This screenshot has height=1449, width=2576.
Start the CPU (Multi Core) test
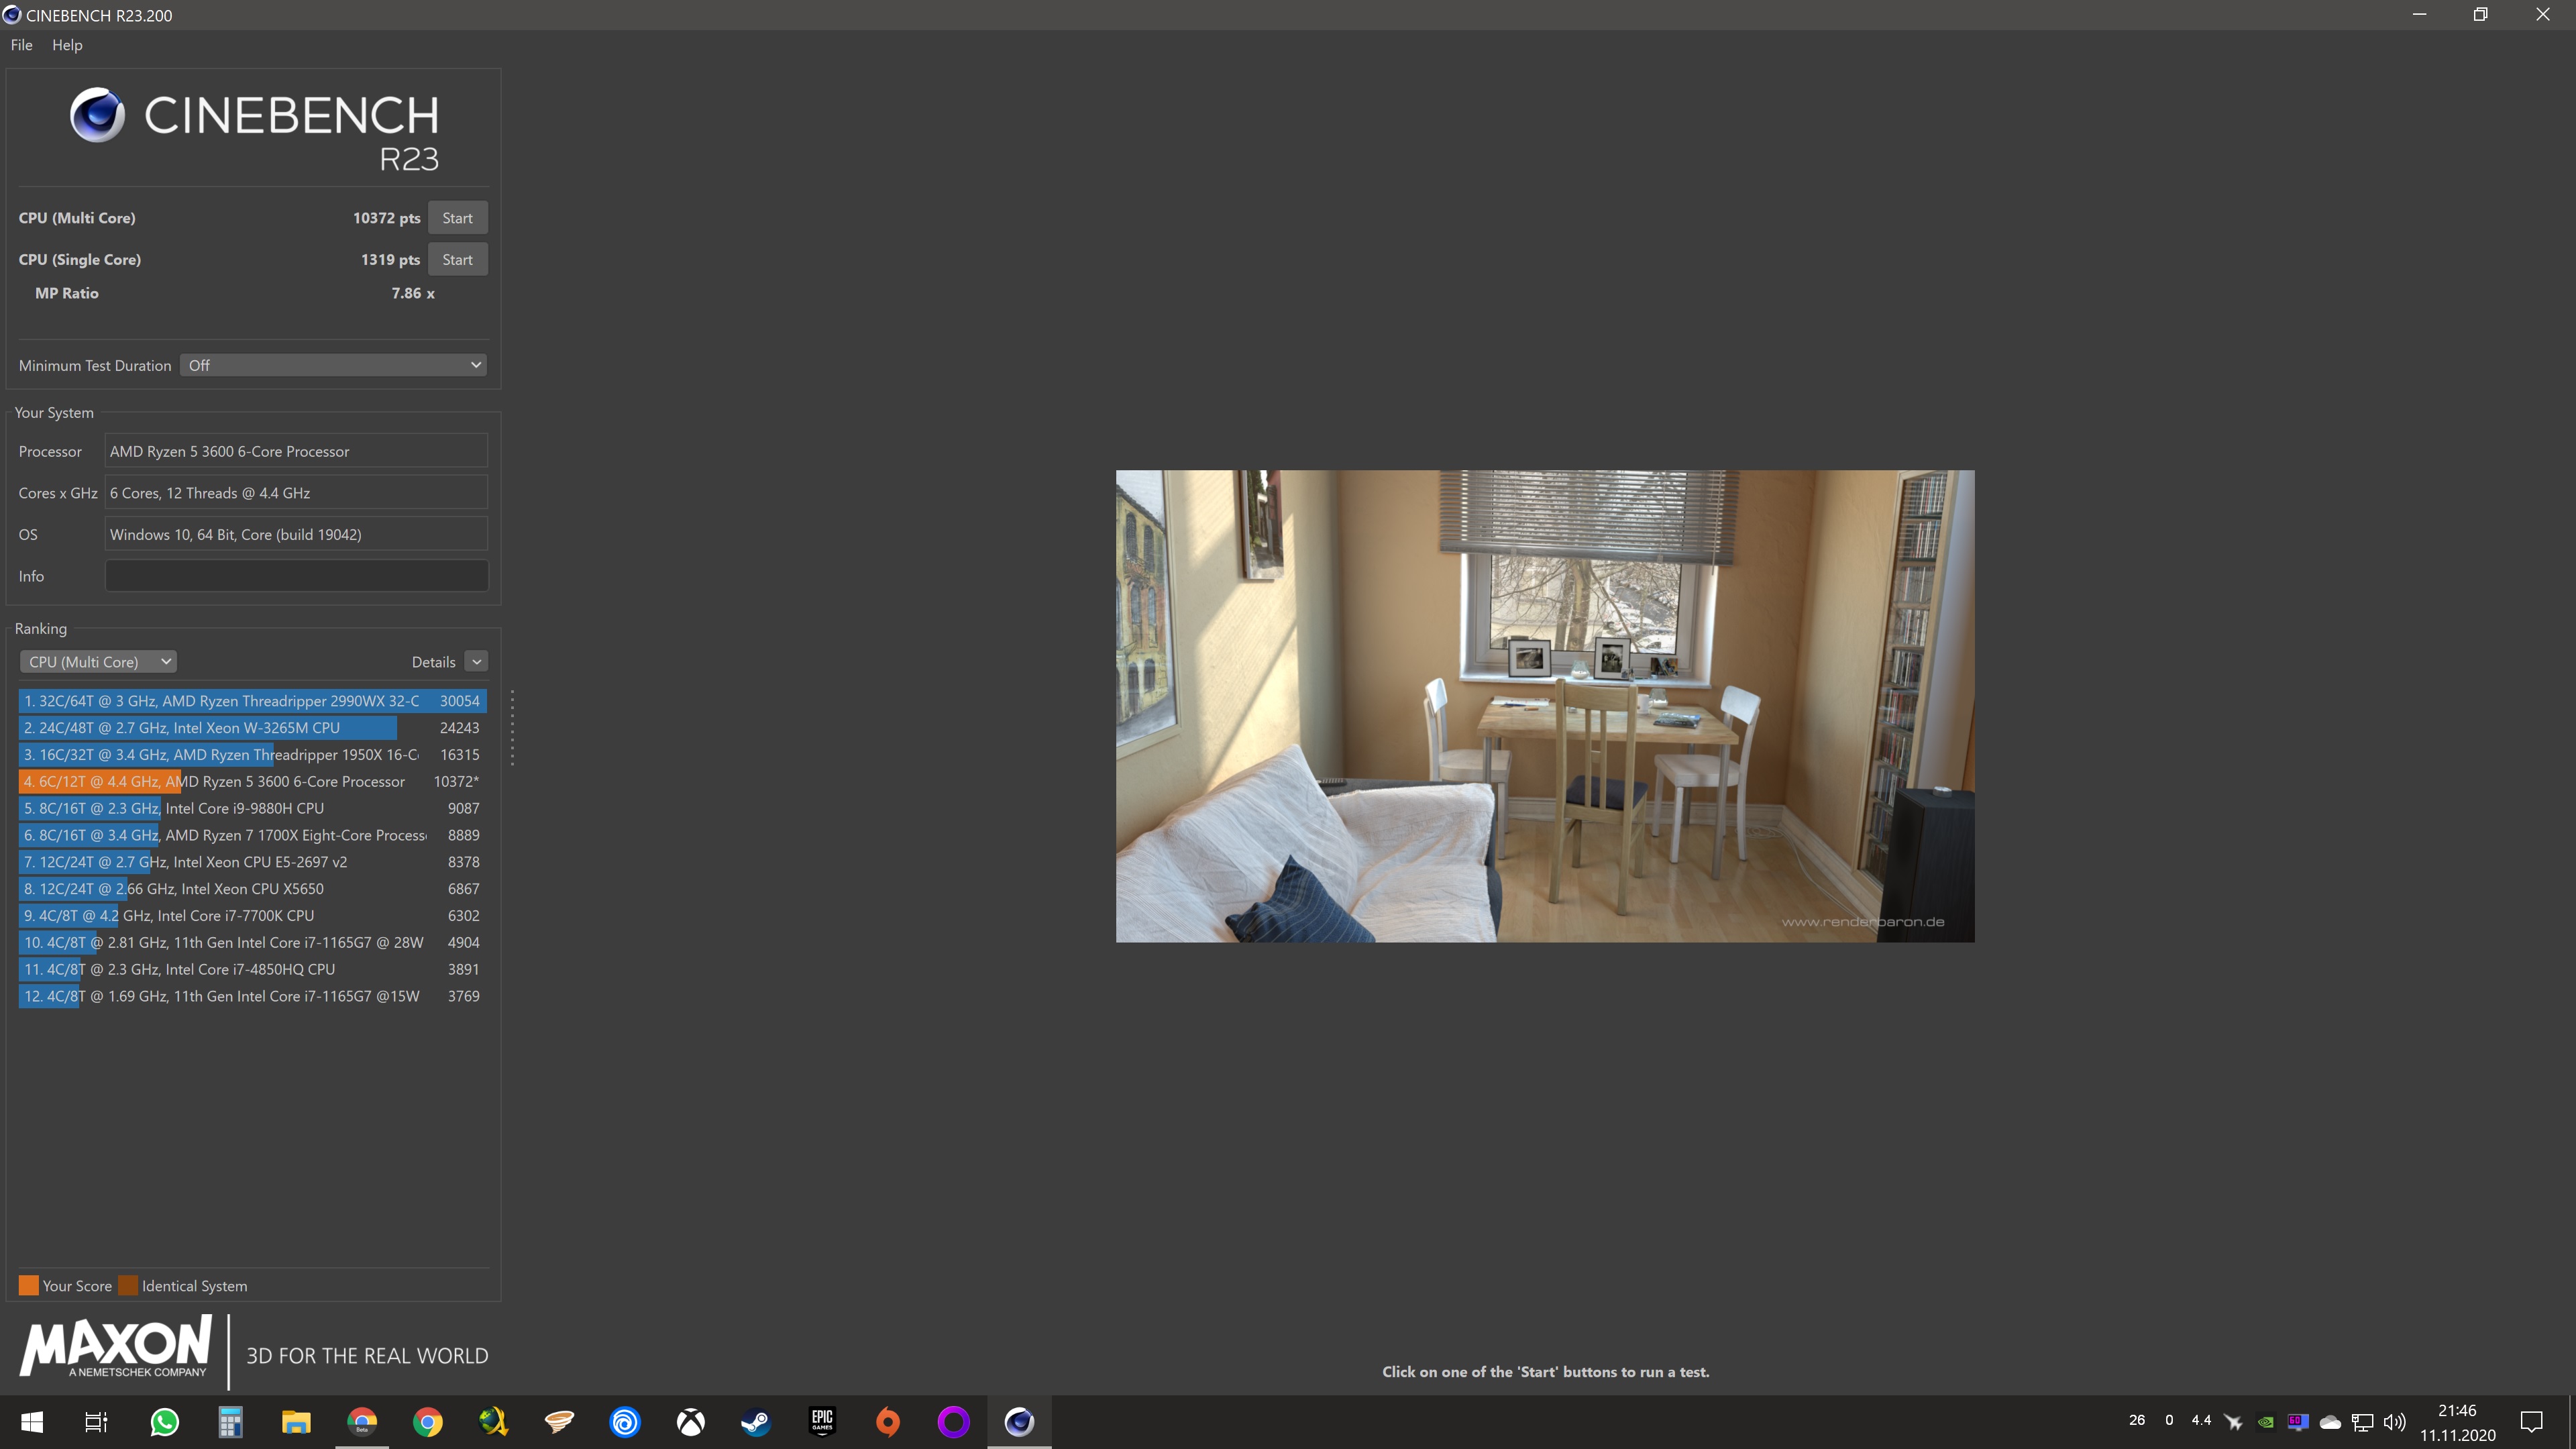coord(458,218)
